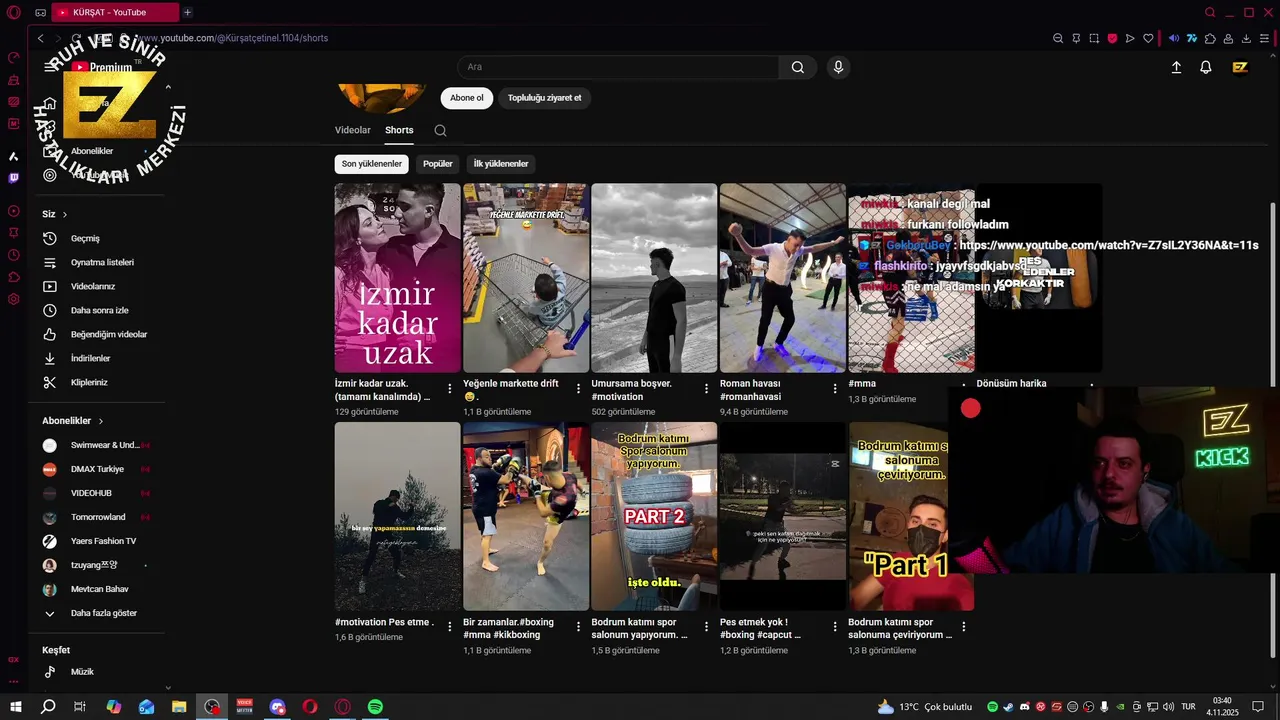This screenshot has height=720, width=1280.
Task: Open Opera profile icon in toolbar
Action: coord(1228,38)
